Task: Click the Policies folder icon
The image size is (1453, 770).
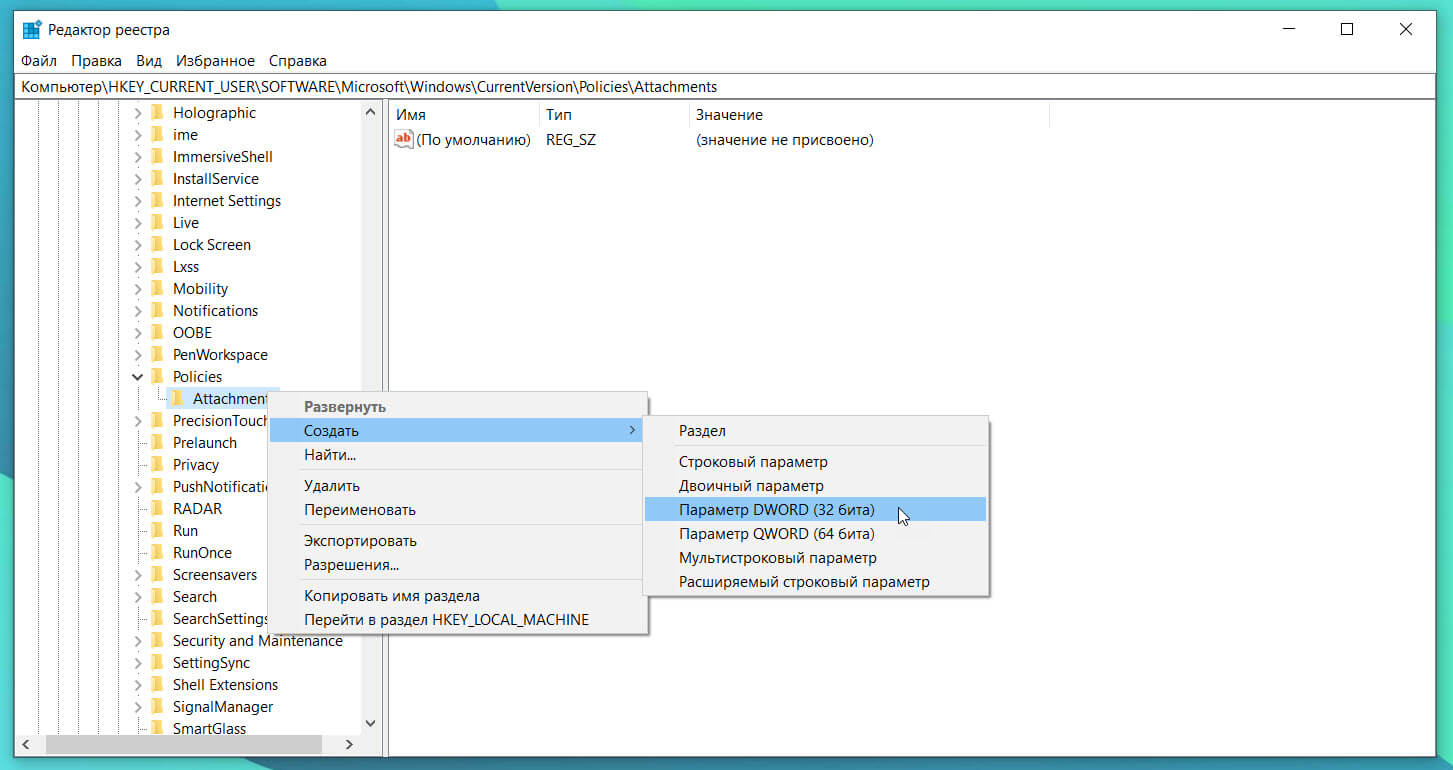Action: coord(157,376)
